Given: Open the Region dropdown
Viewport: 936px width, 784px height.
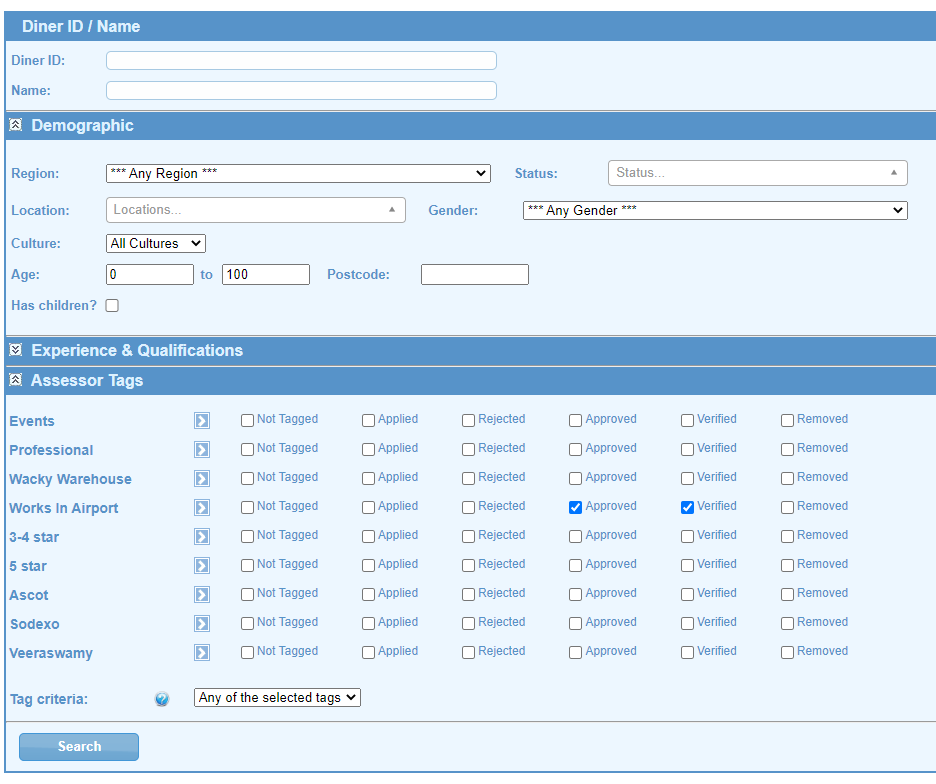Looking at the screenshot, I should 298,174.
